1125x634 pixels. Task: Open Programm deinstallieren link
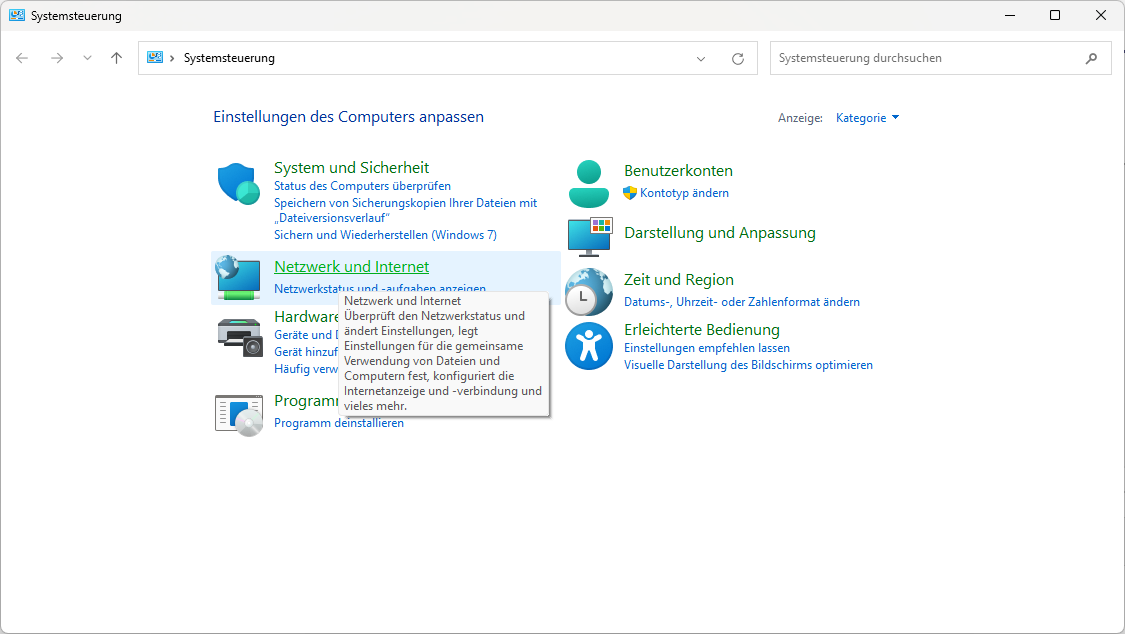(x=339, y=423)
